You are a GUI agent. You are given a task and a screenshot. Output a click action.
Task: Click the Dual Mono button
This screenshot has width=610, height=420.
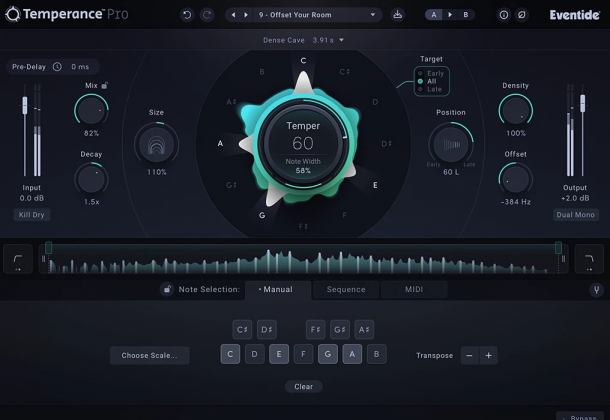(x=576, y=215)
